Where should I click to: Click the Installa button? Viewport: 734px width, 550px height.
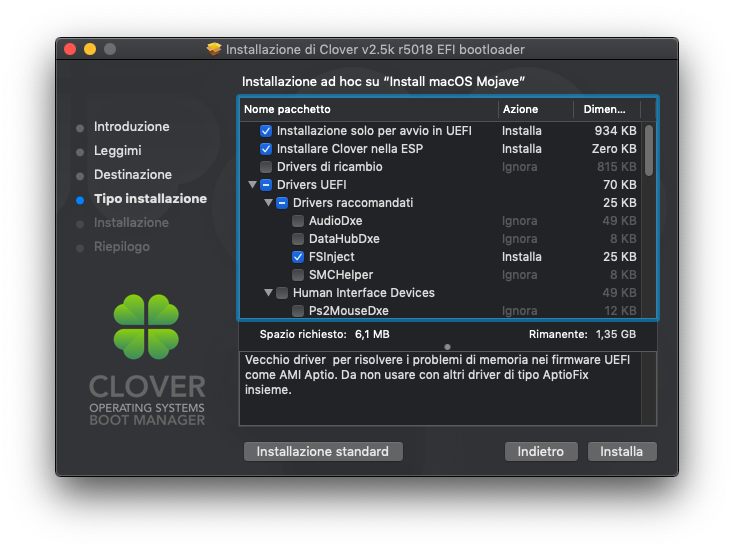[622, 451]
